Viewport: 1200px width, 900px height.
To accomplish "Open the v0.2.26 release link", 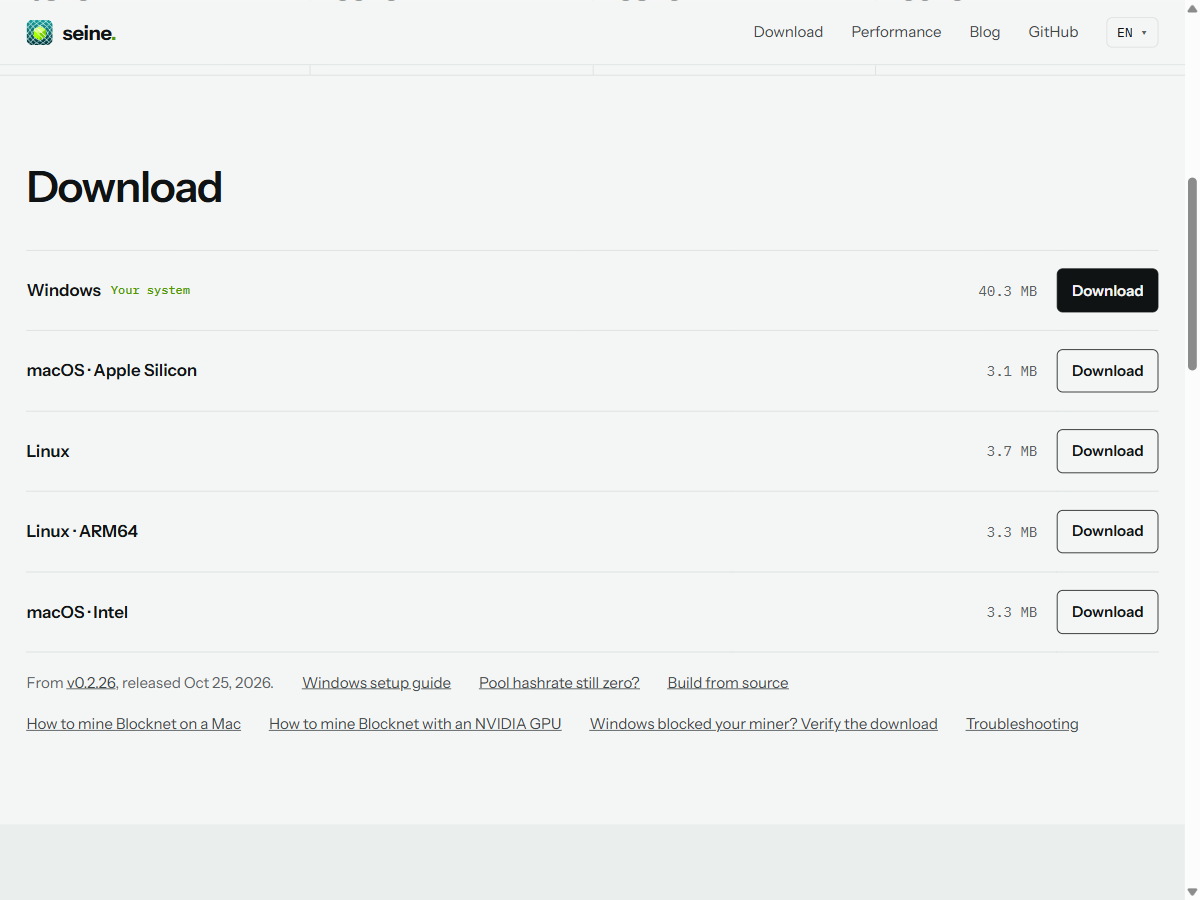I will 92,683.
